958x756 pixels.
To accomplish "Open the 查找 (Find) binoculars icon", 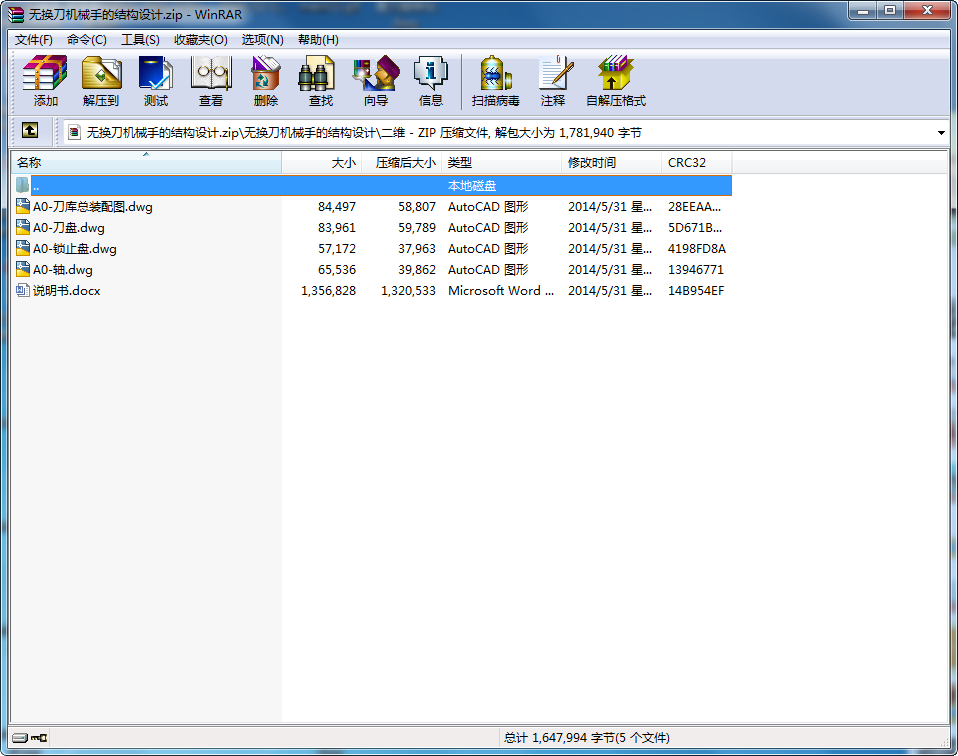I will (320, 81).
